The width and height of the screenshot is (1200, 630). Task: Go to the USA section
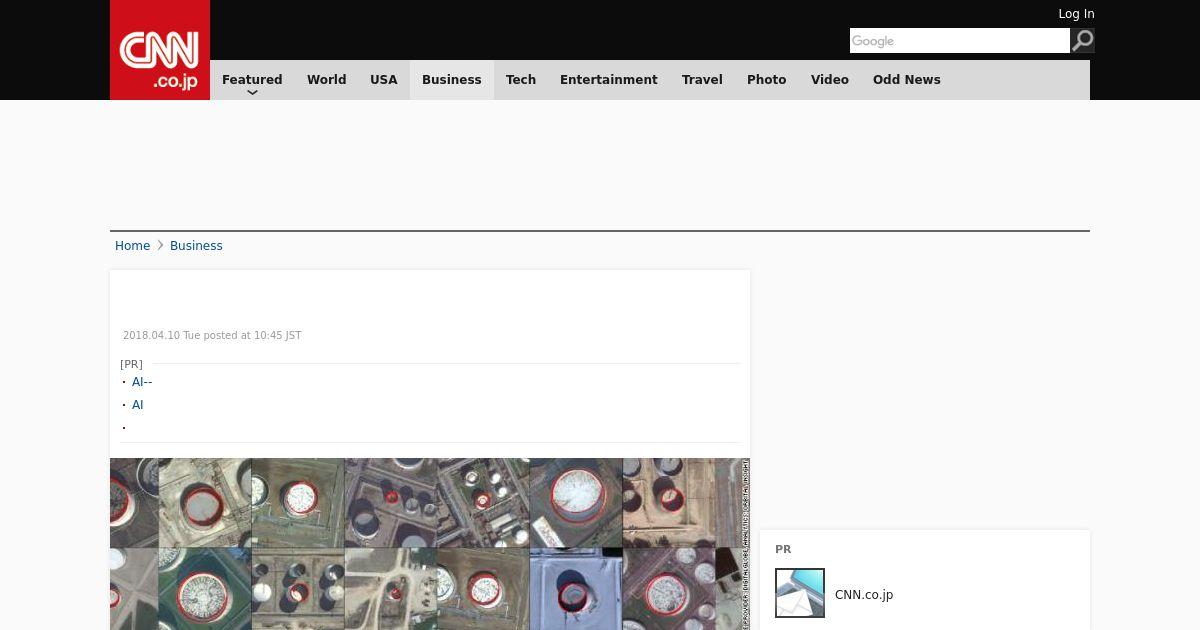384,80
